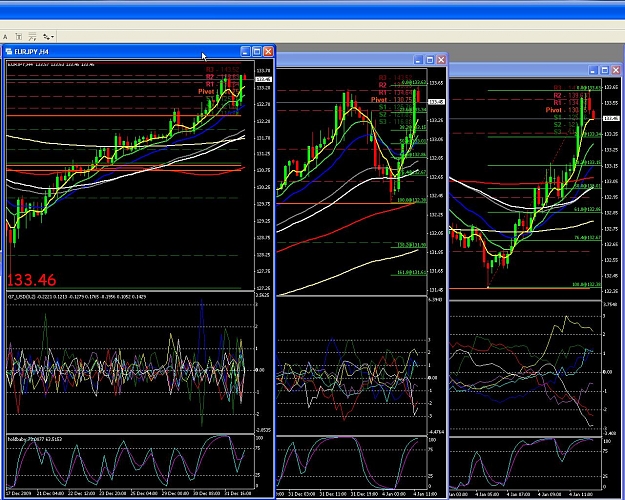Image resolution: width=625 pixels, height=500 pixels.
Task: Select the text object tool beside "A"
Action: click(x=18, y=37)
